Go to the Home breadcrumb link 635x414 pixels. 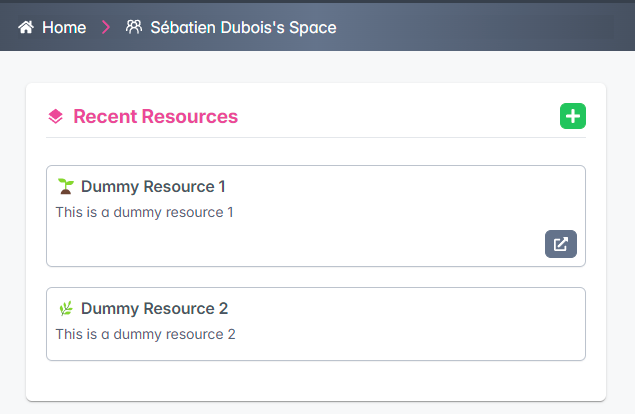(64, 28)
